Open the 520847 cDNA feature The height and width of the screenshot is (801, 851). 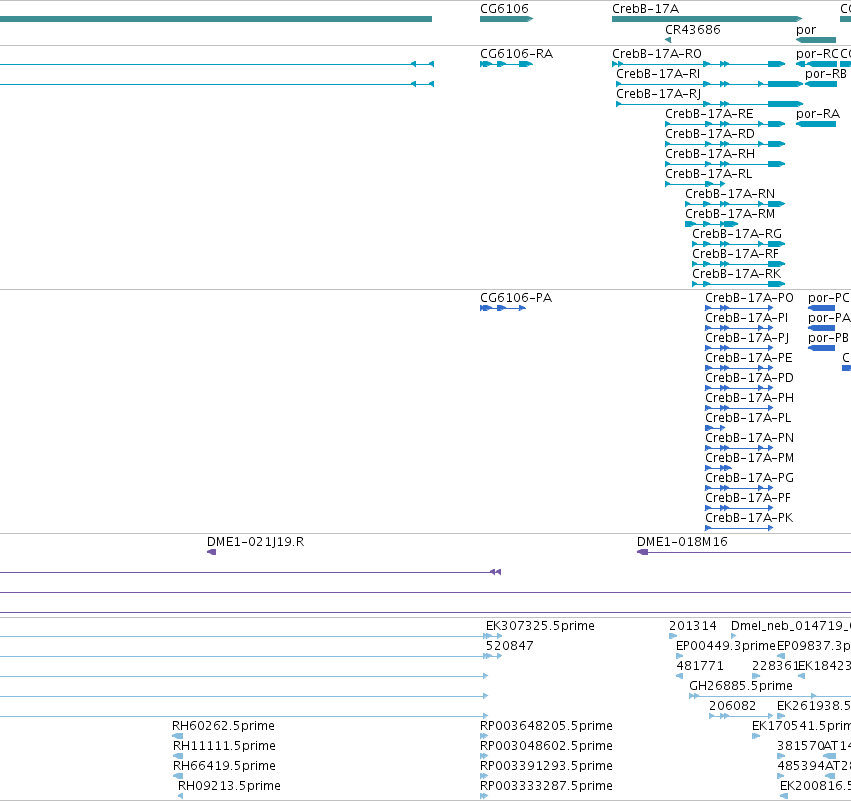510,646
